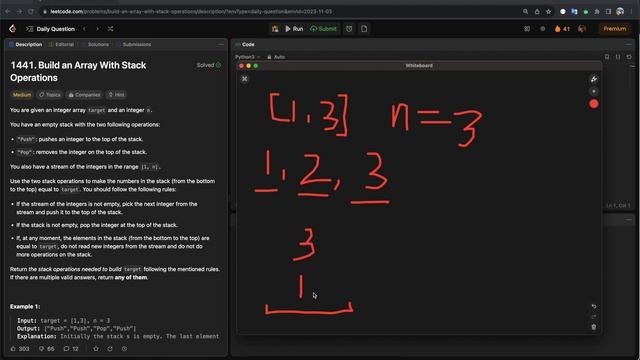Dislike the problem thumbs down 65

(47, 349)
